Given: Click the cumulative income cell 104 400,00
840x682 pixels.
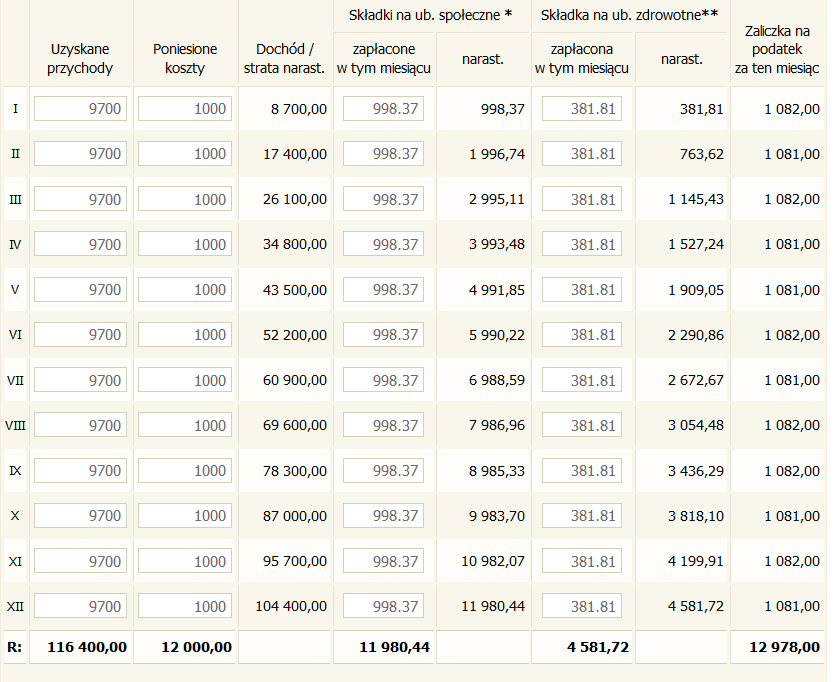Looking at the screenshot, I should (285, 606).
